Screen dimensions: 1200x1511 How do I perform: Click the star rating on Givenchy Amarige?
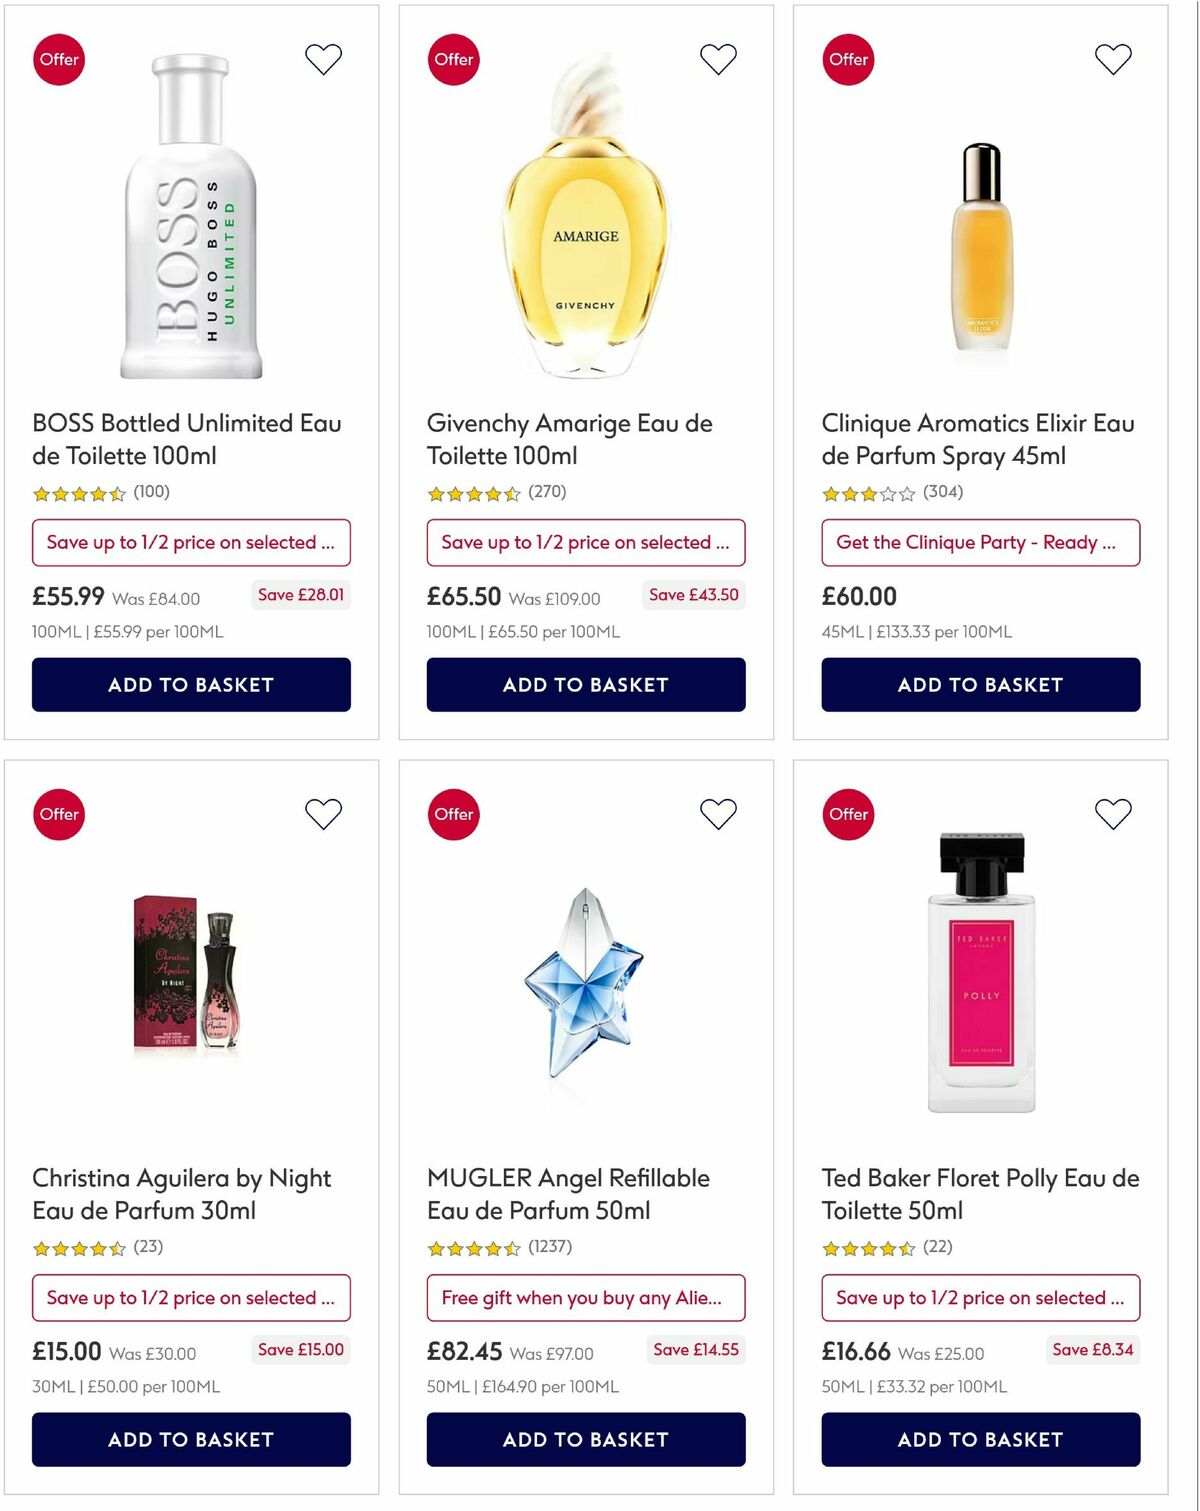pos(470,492)
